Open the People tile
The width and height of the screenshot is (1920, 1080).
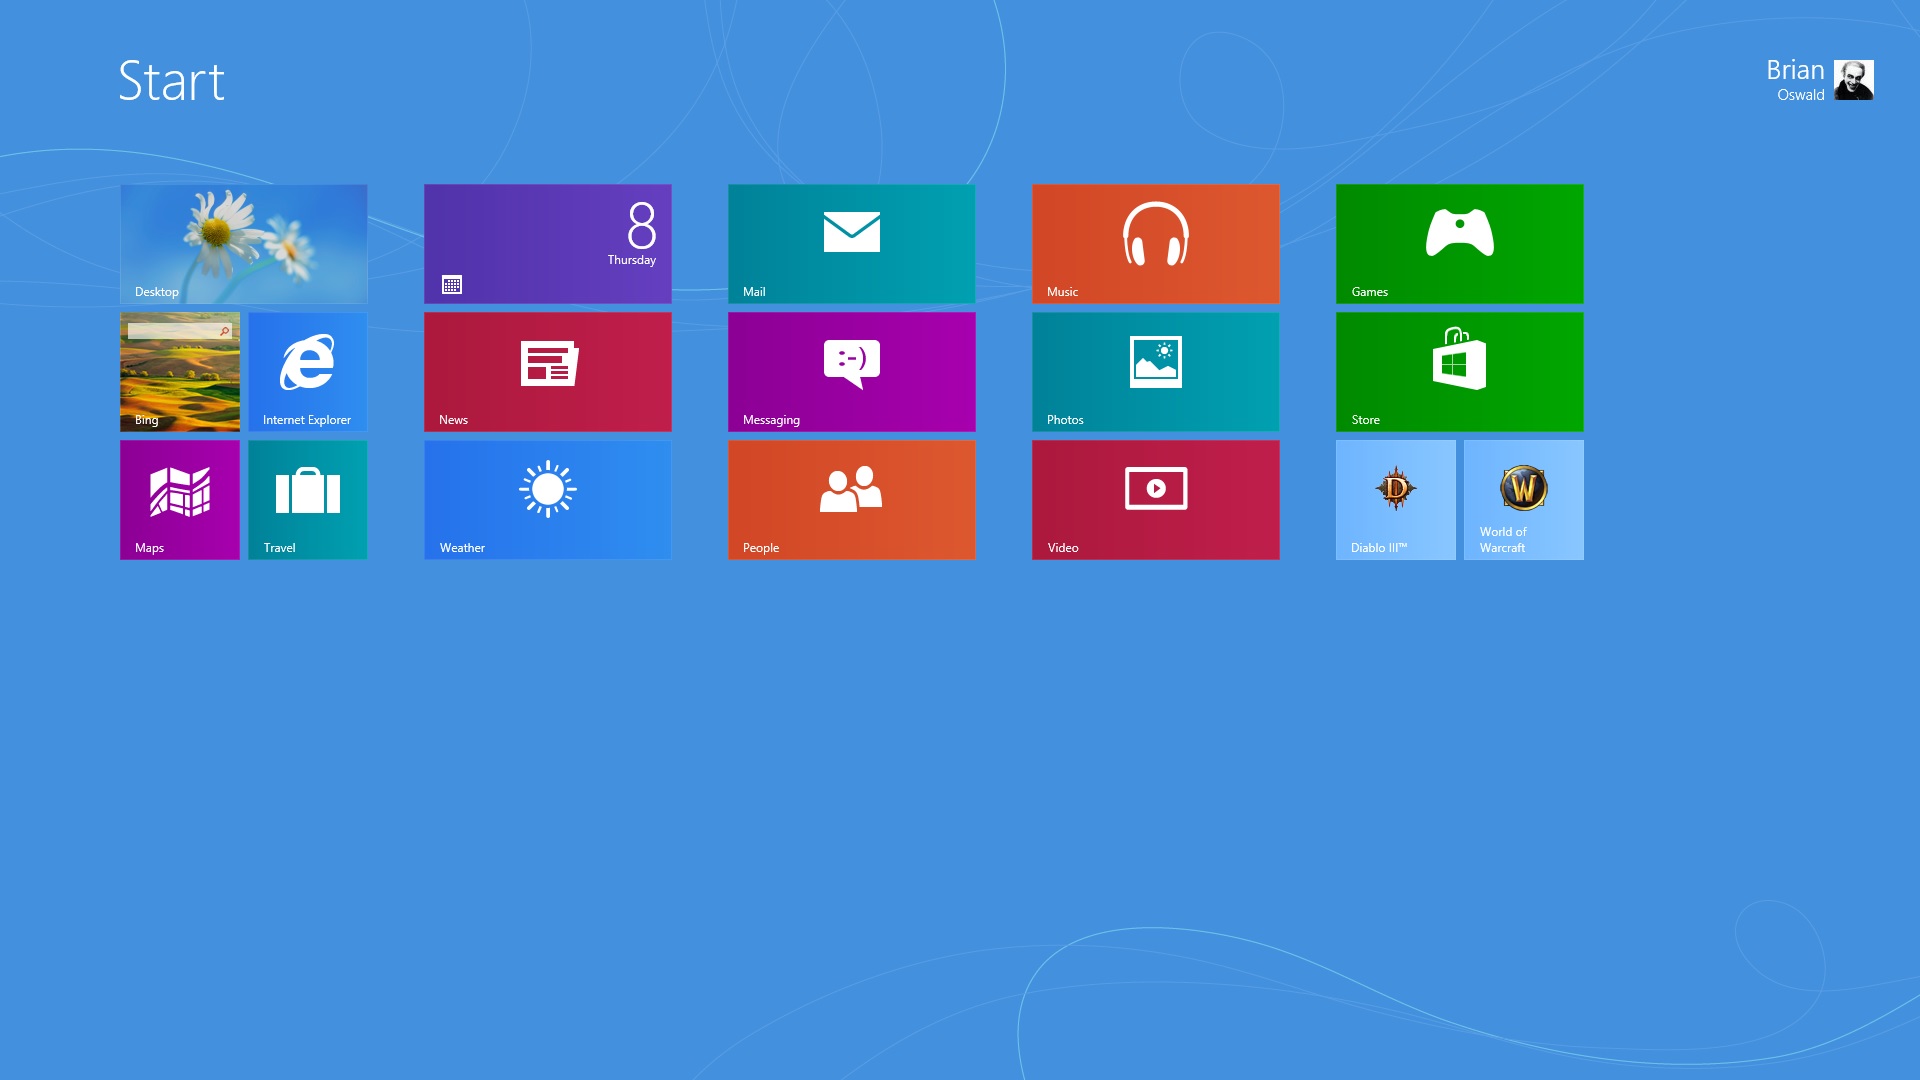click(851, 499)
